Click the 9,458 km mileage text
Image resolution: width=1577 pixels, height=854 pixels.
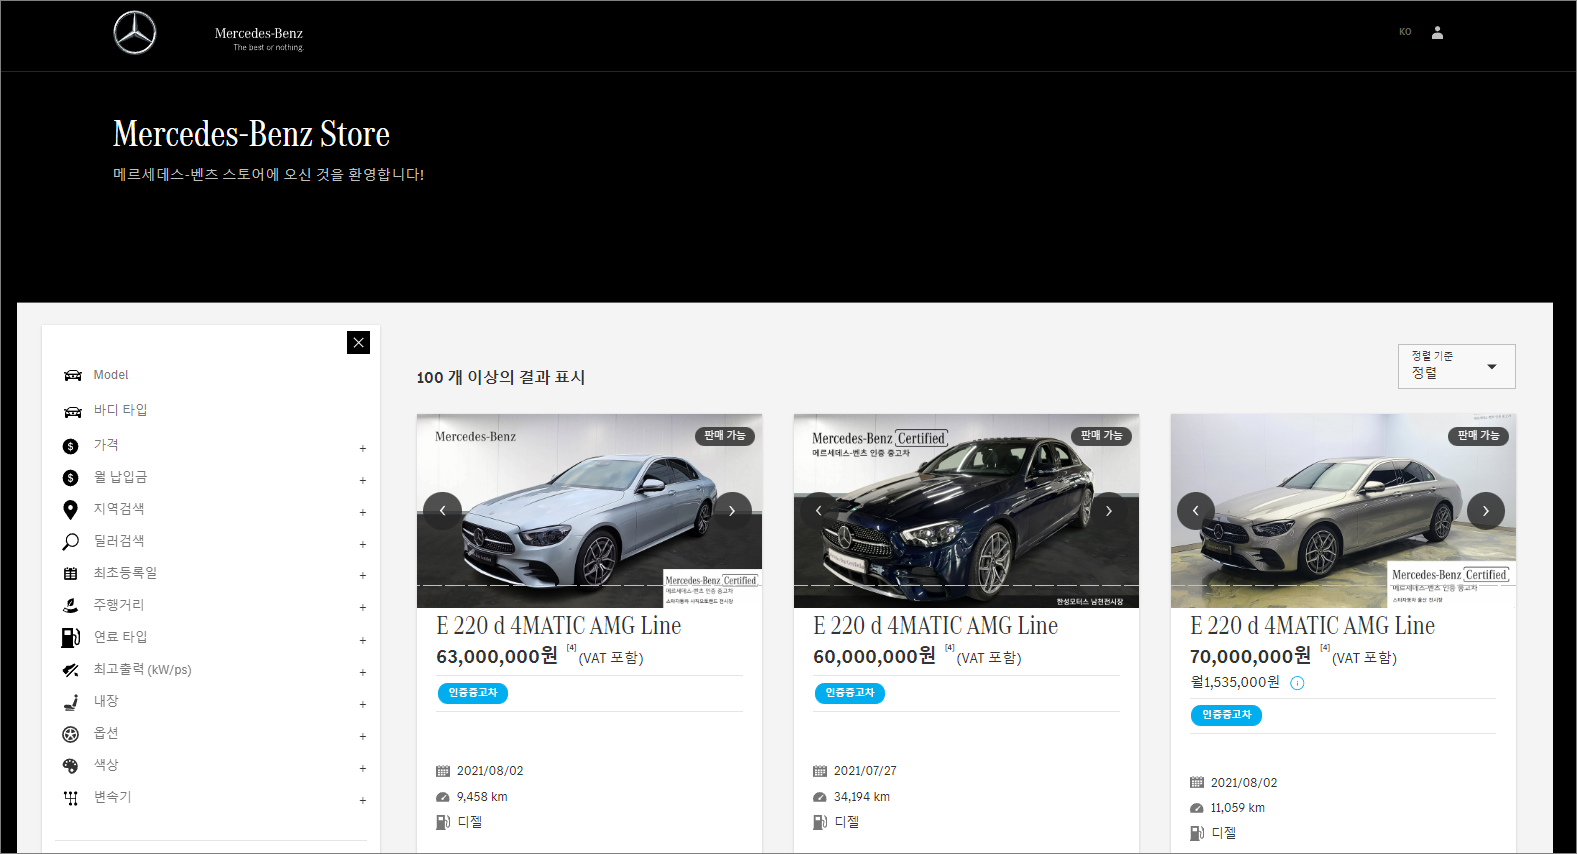(482, 797)
